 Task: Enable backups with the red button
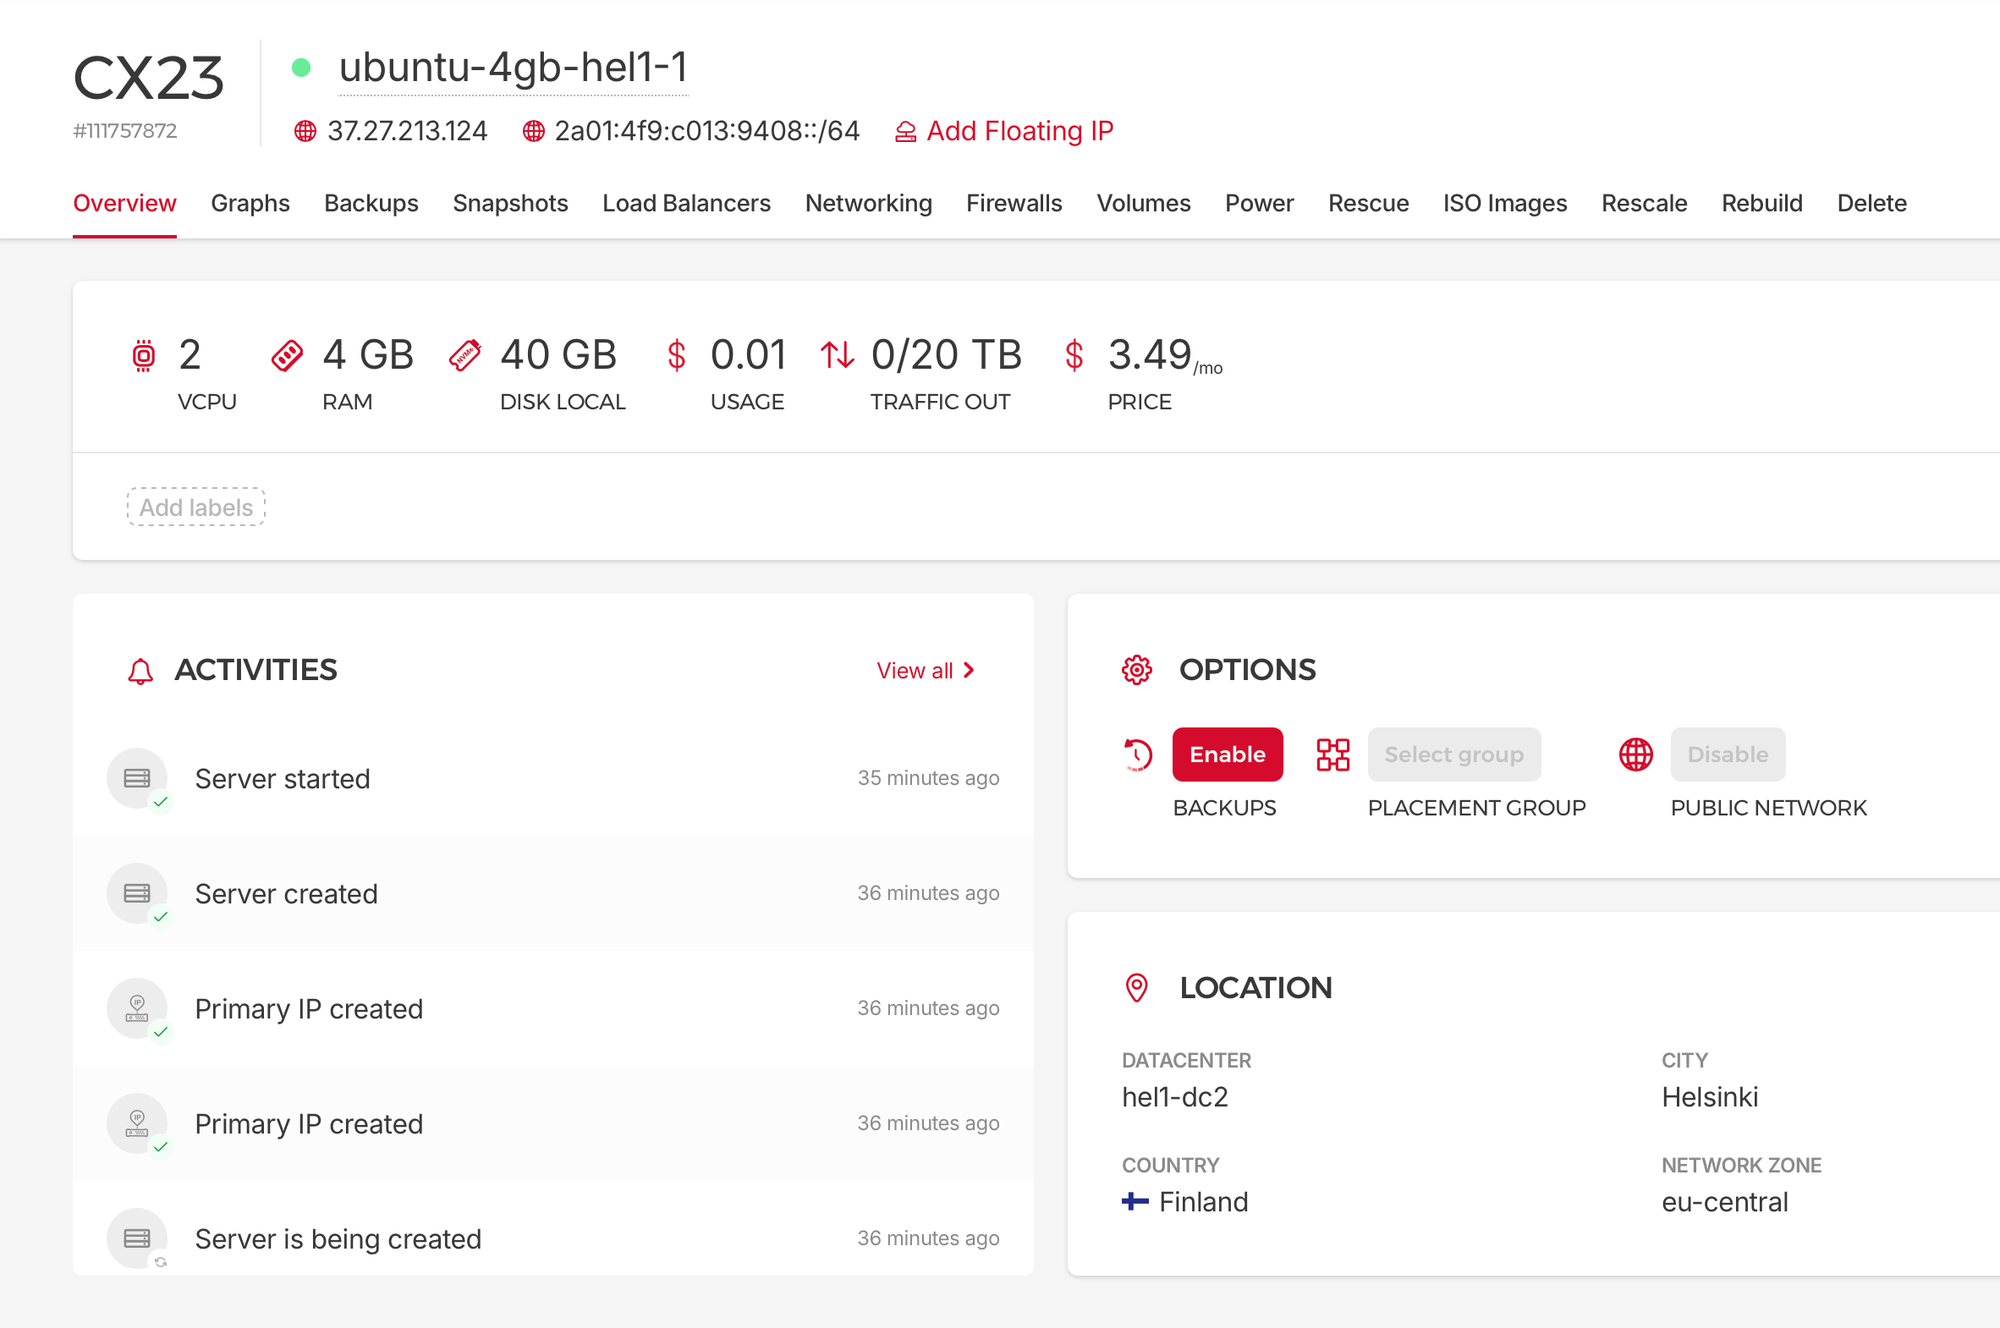coord(1227,754)
